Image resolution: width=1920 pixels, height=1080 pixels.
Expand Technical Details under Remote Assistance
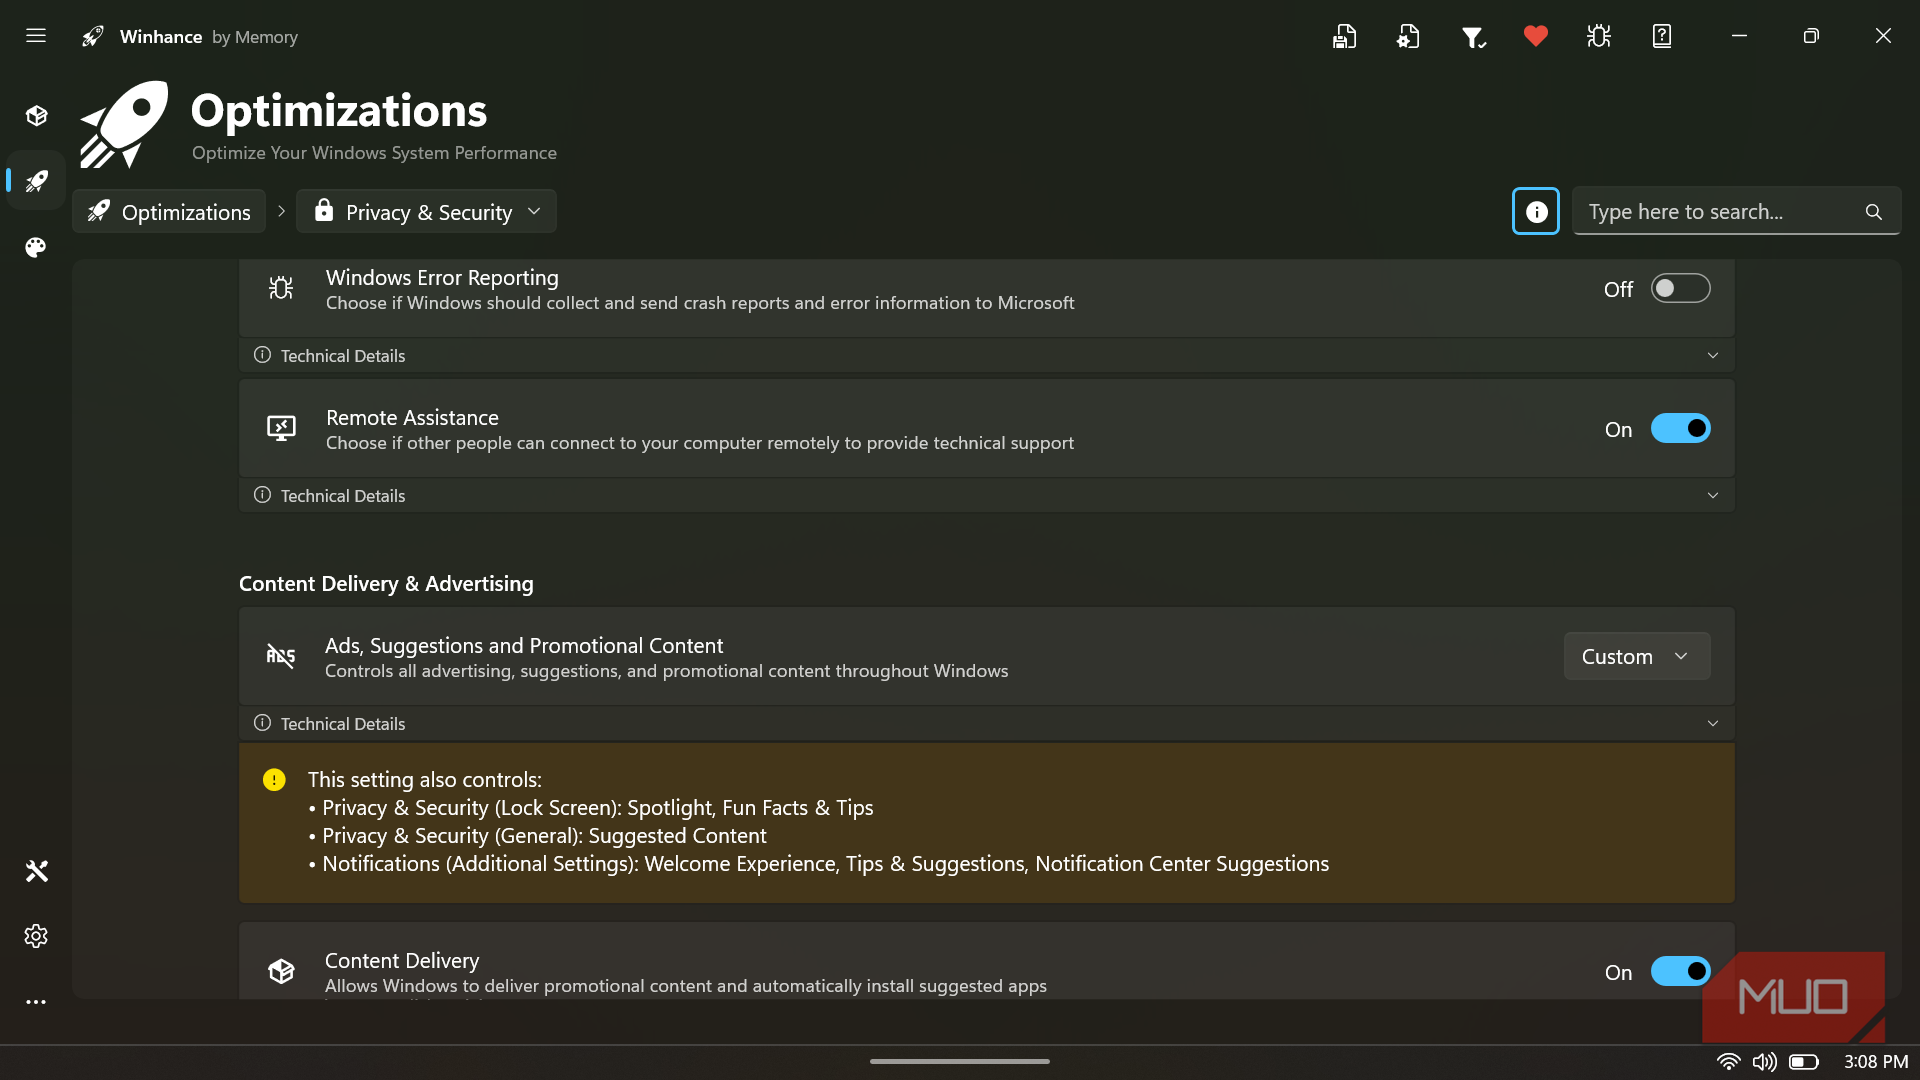tap(986, 495)
